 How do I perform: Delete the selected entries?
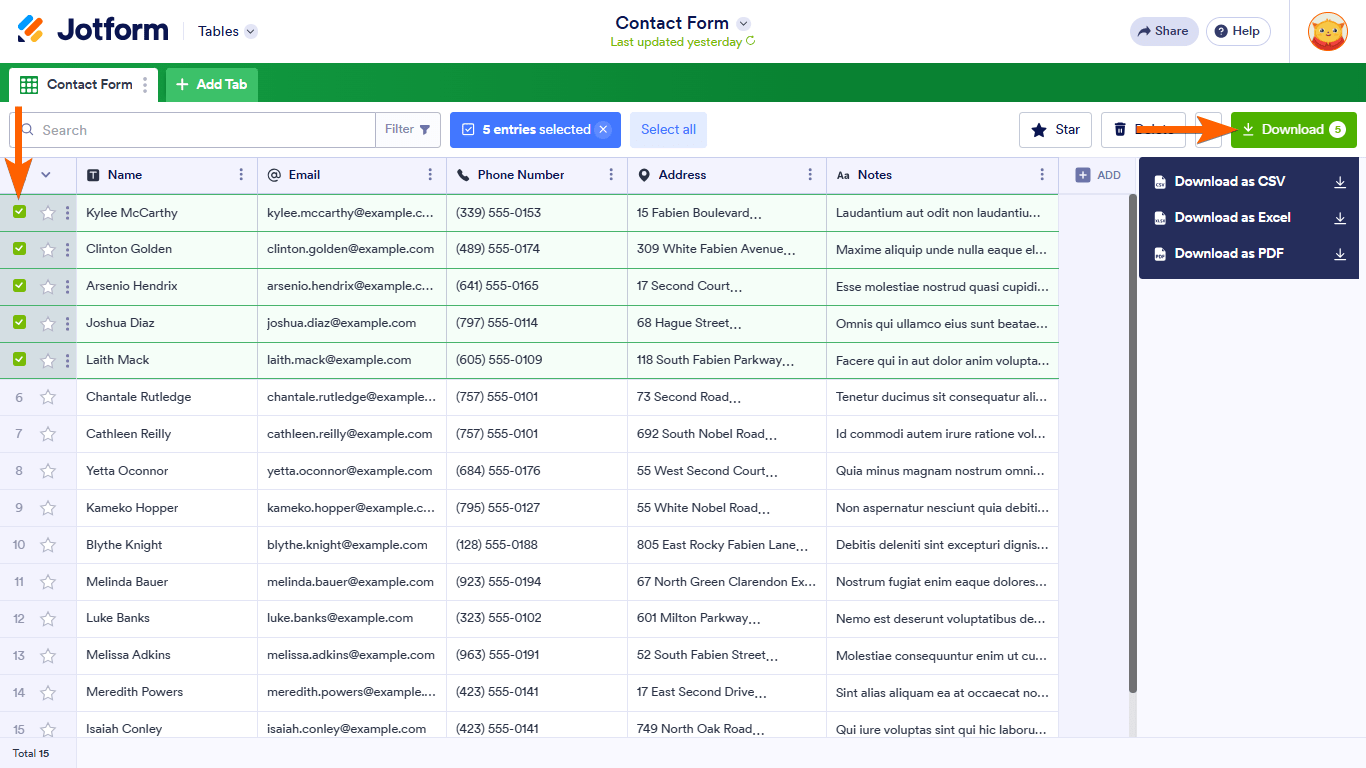pos(1143,129)
